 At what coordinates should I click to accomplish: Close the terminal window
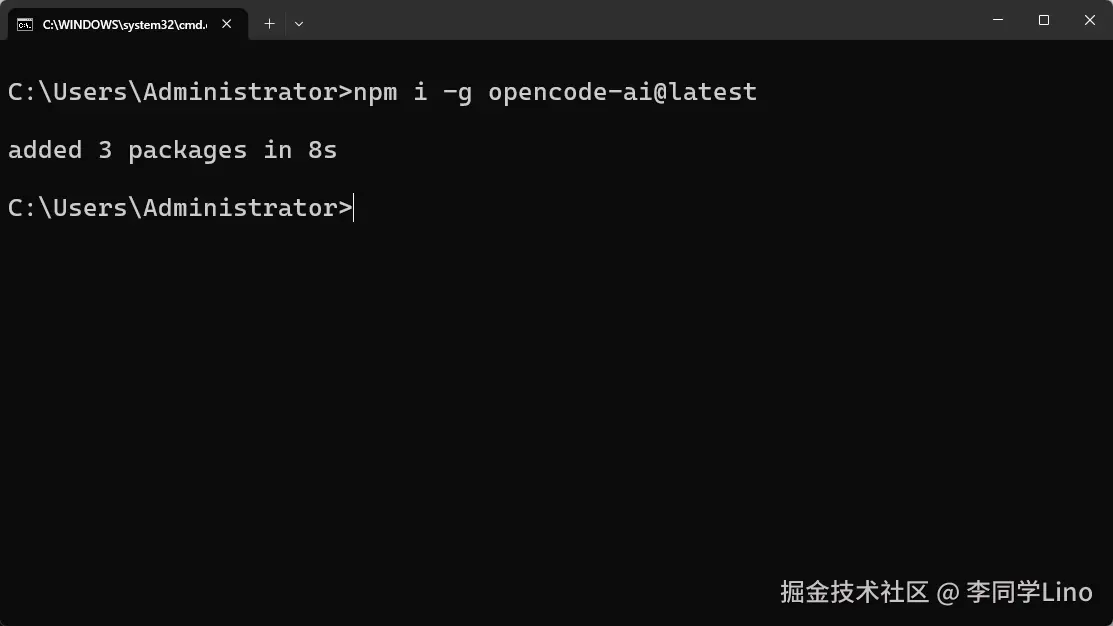pyautogui.click(x=1090, y=20)
